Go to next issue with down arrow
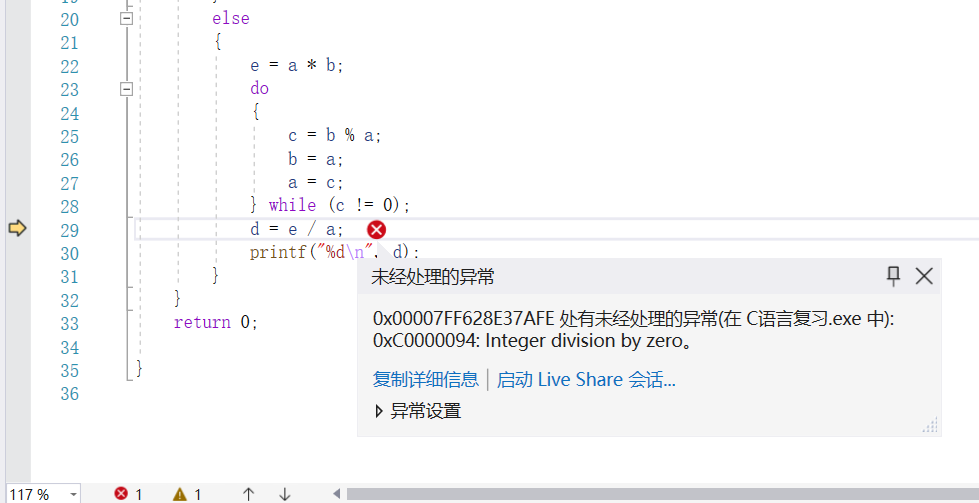Screen dimensions: 979x503 point(285,494)
